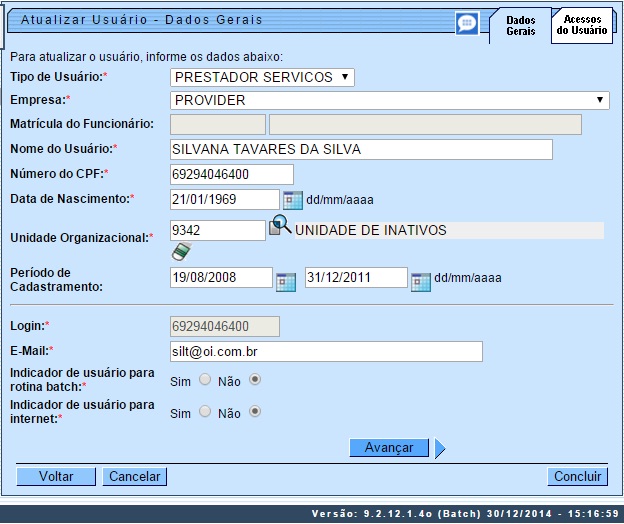Click the arrow icon beside Avançar

pyautogui.click(x=440, y=448)
